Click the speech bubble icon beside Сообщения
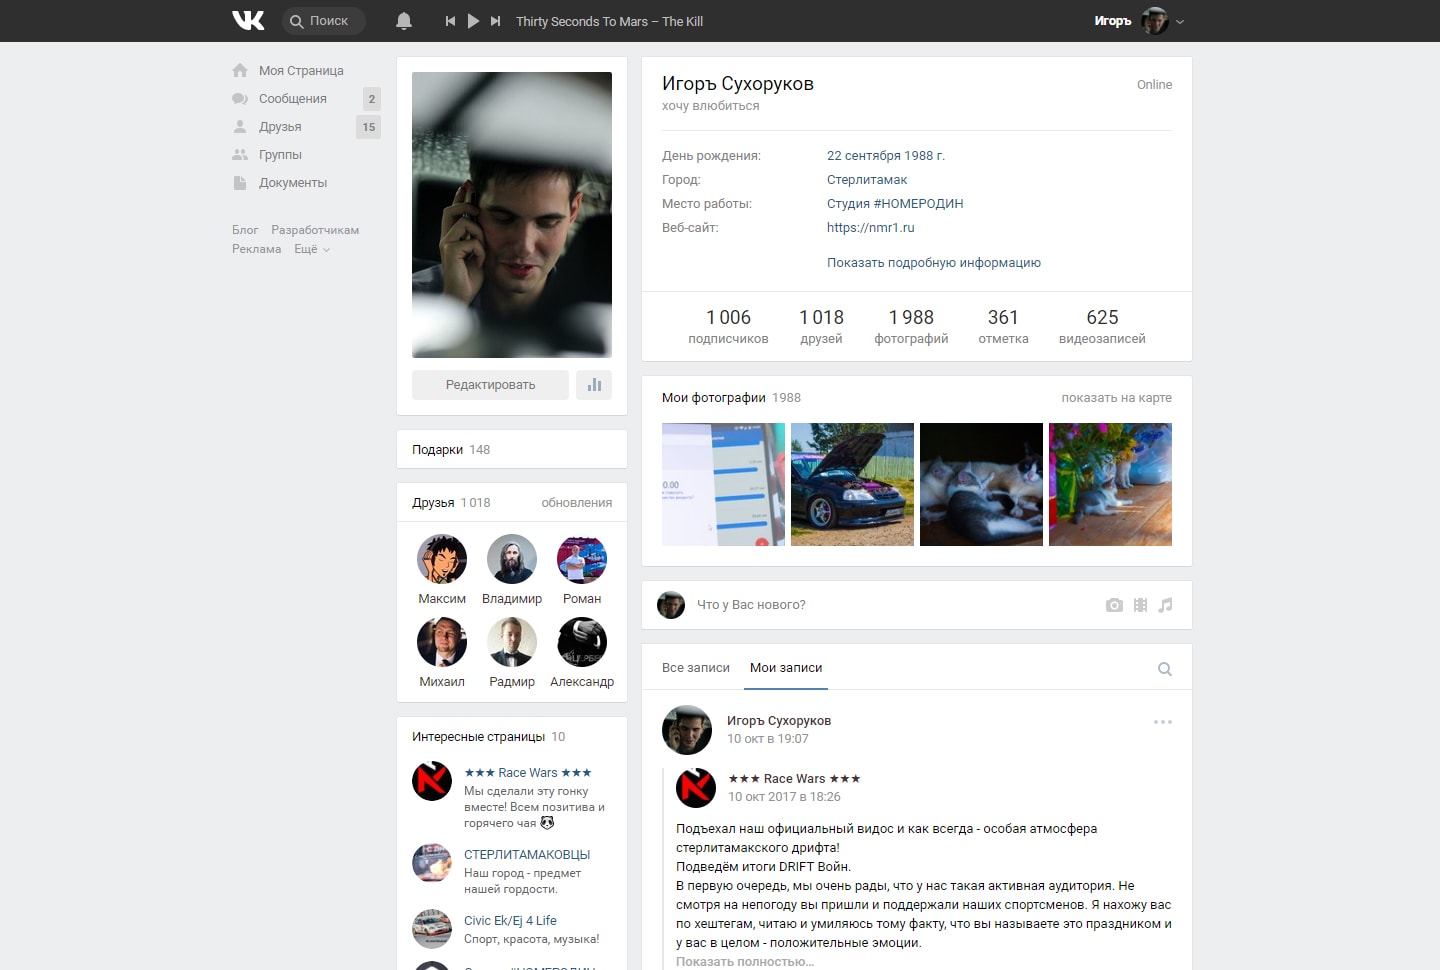The width and height of the screenshot is (1440, 970). (x=240, y=99)
